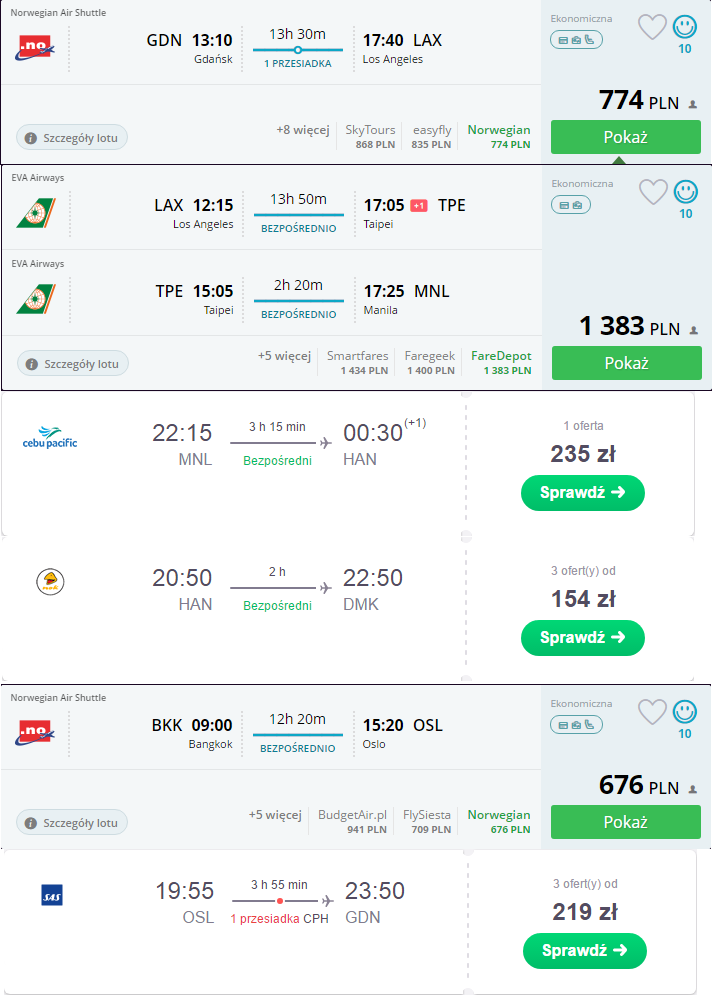Expand Szczegóły lotu for EVA Airways itinerary
The height and width of the screenshot is (995, 712).
(x=73, y=364)
